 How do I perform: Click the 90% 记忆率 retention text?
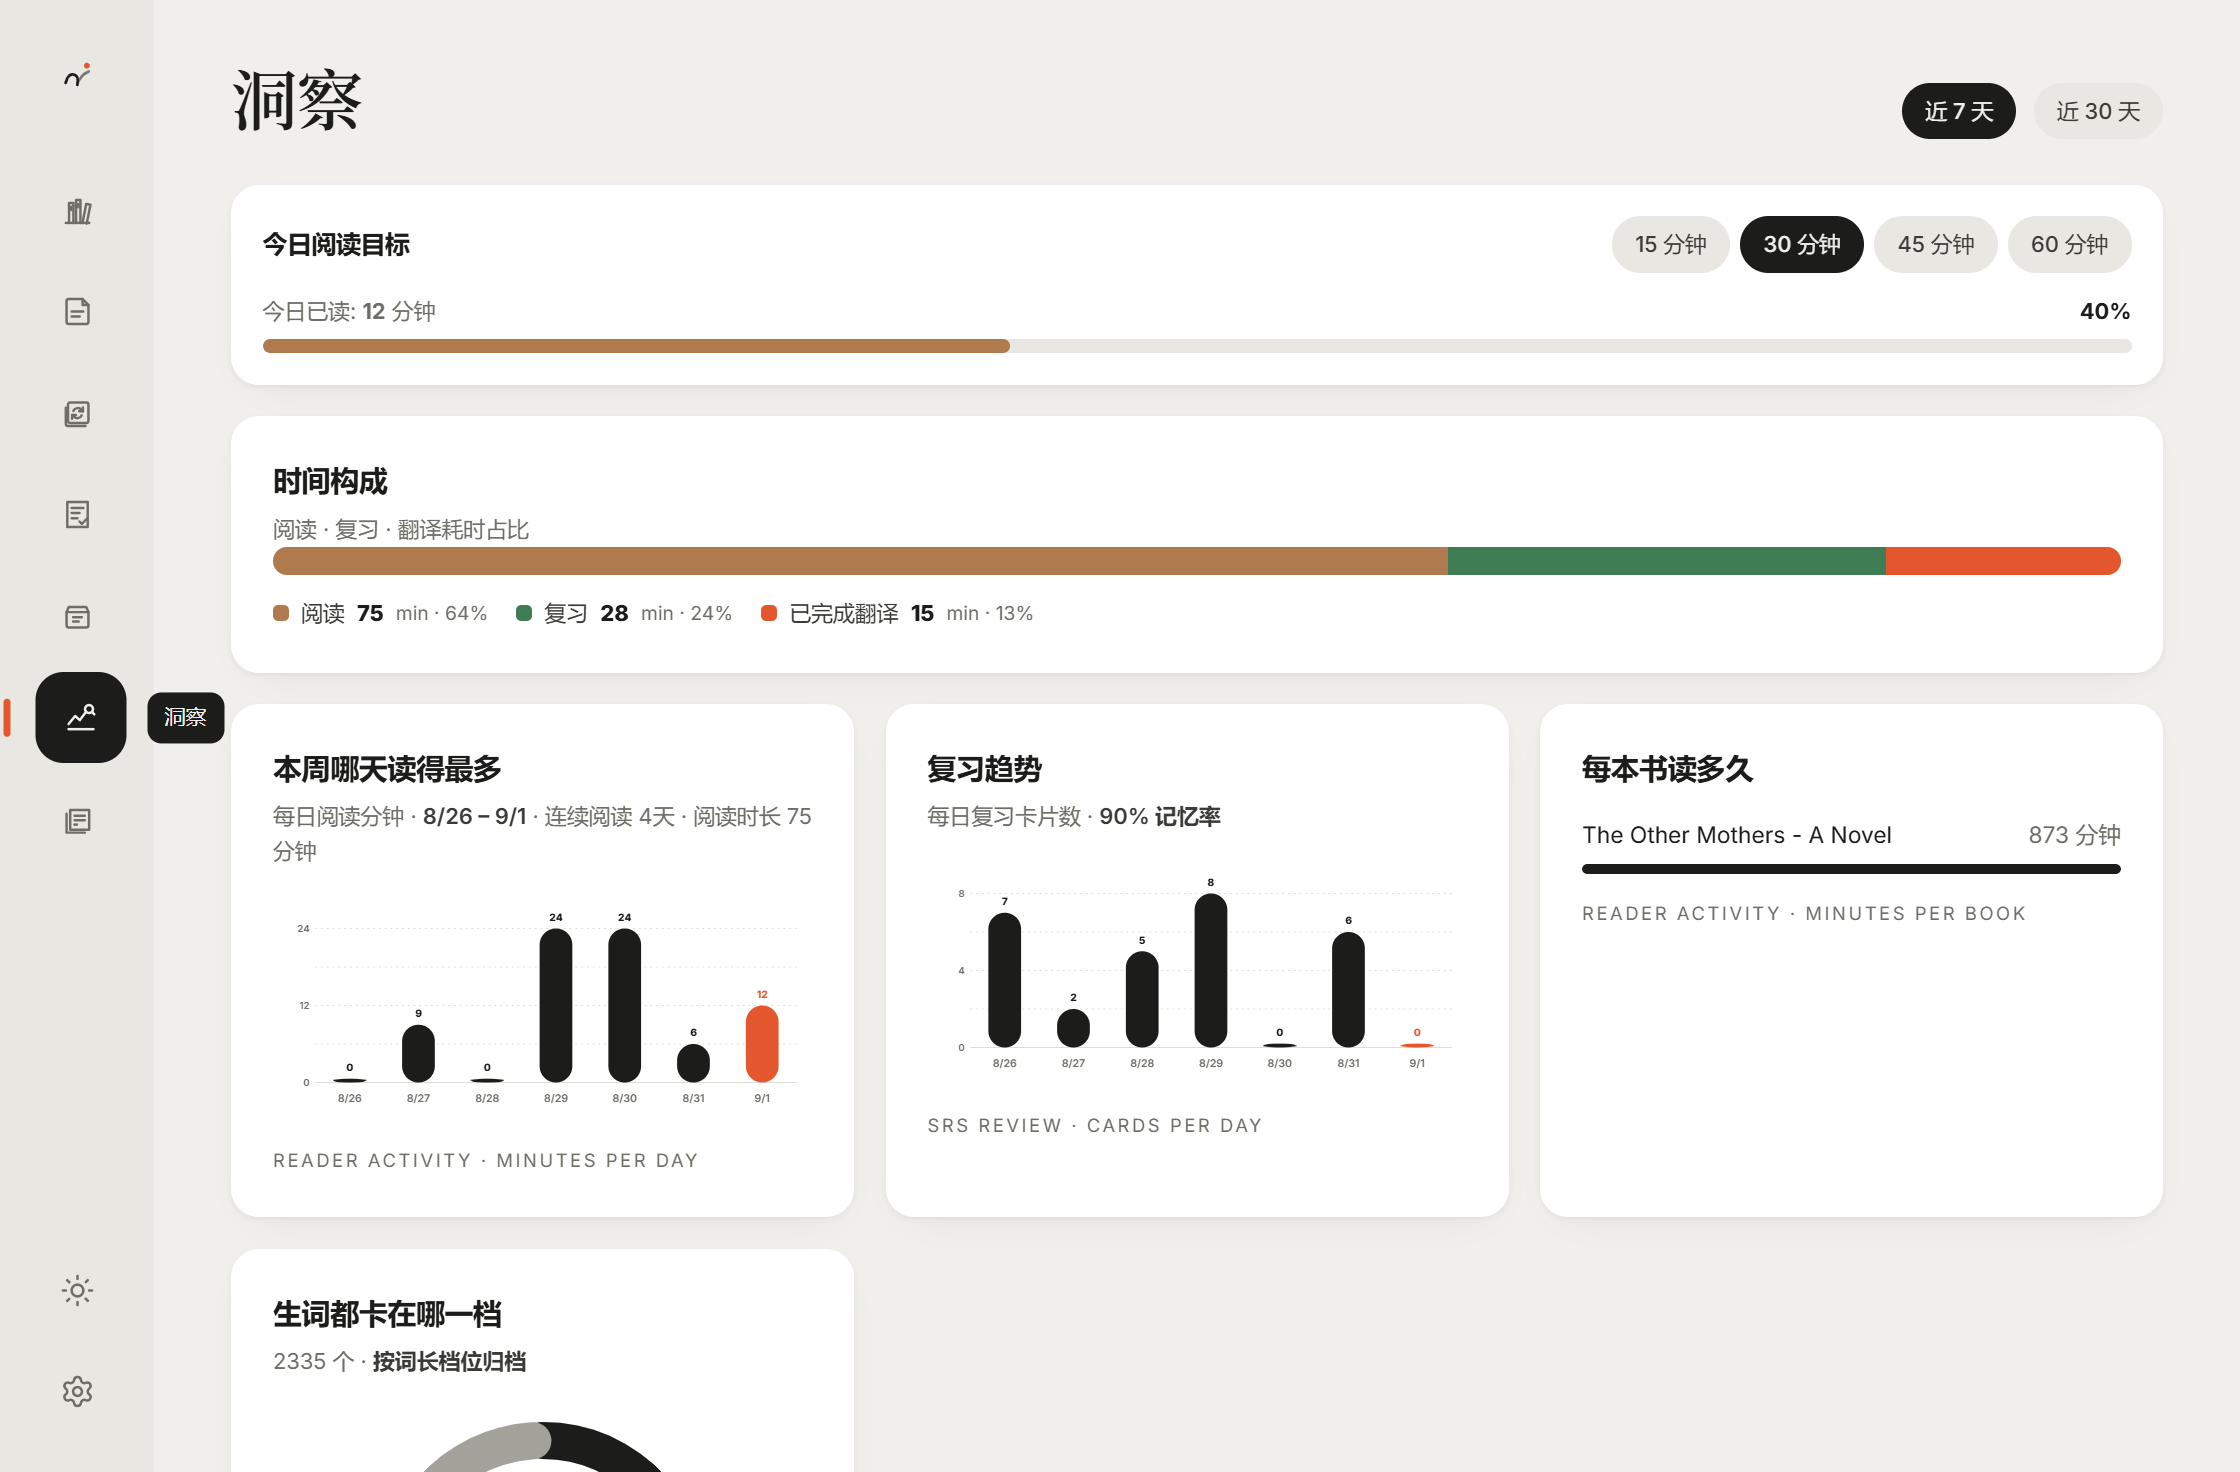click(x=1160, y=816)
